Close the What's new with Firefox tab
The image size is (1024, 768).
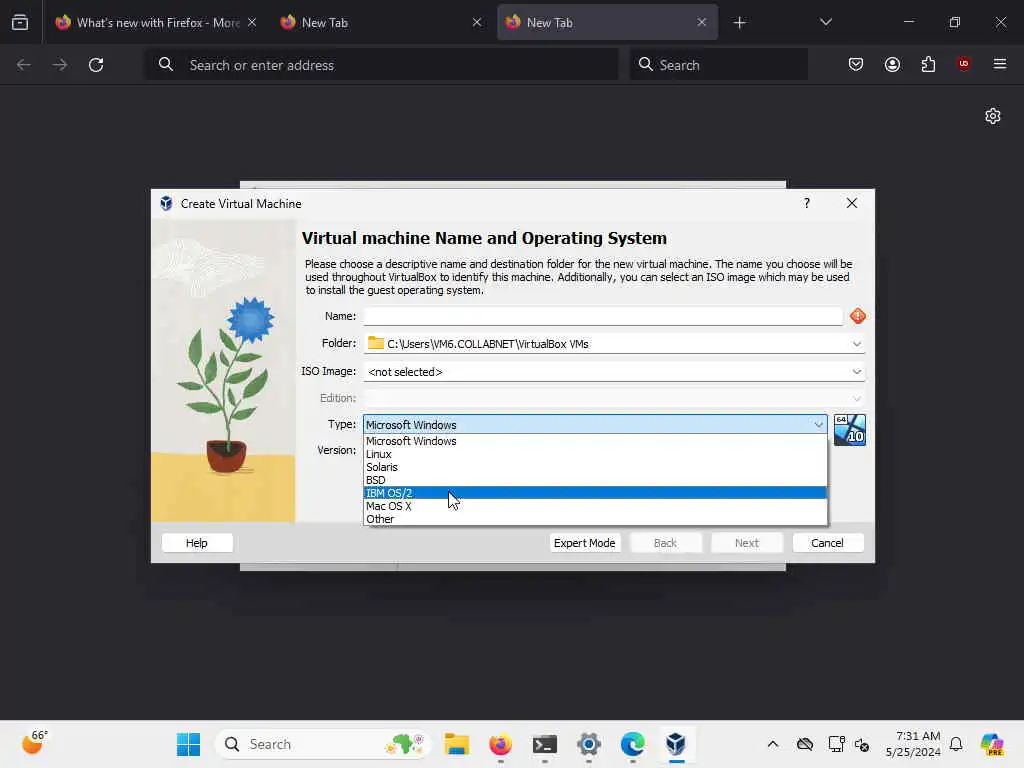coord(252,22)
